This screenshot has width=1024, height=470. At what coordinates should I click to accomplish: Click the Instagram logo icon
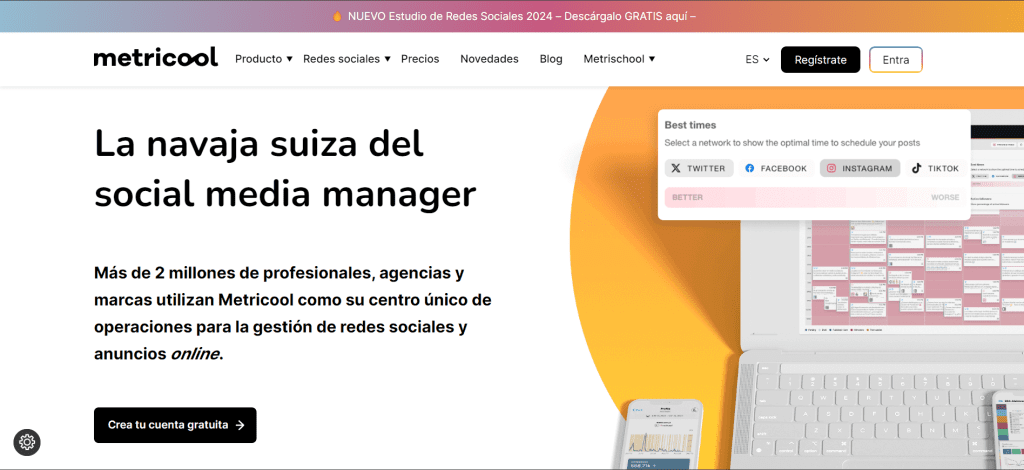click(x=831, y=168)
